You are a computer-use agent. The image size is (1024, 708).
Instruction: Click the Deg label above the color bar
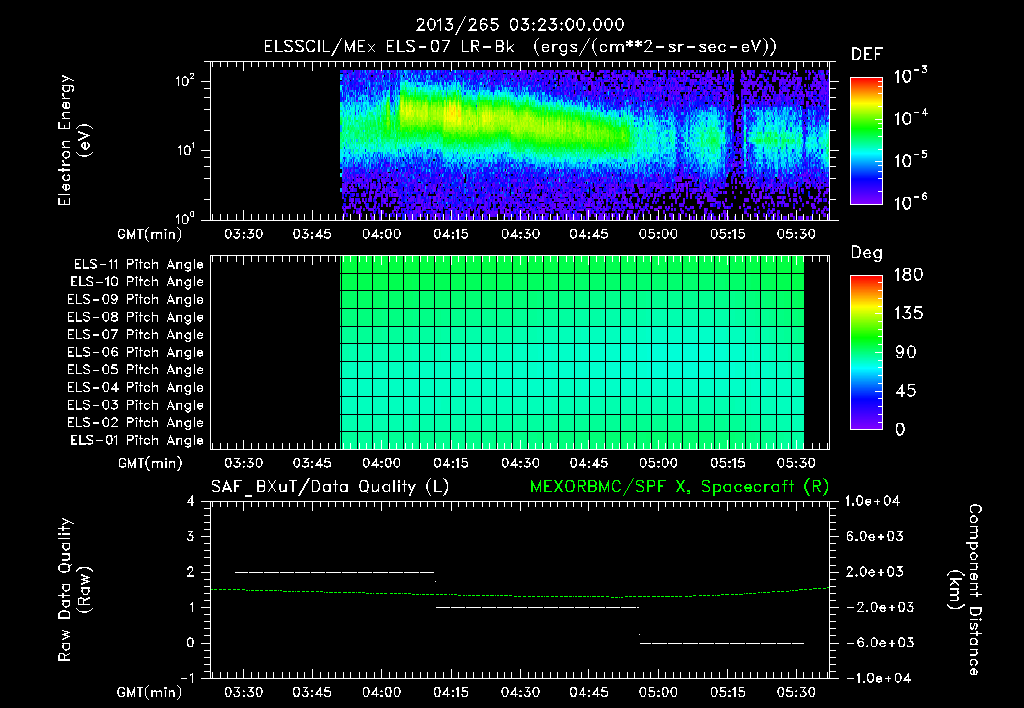coord(866,253)
